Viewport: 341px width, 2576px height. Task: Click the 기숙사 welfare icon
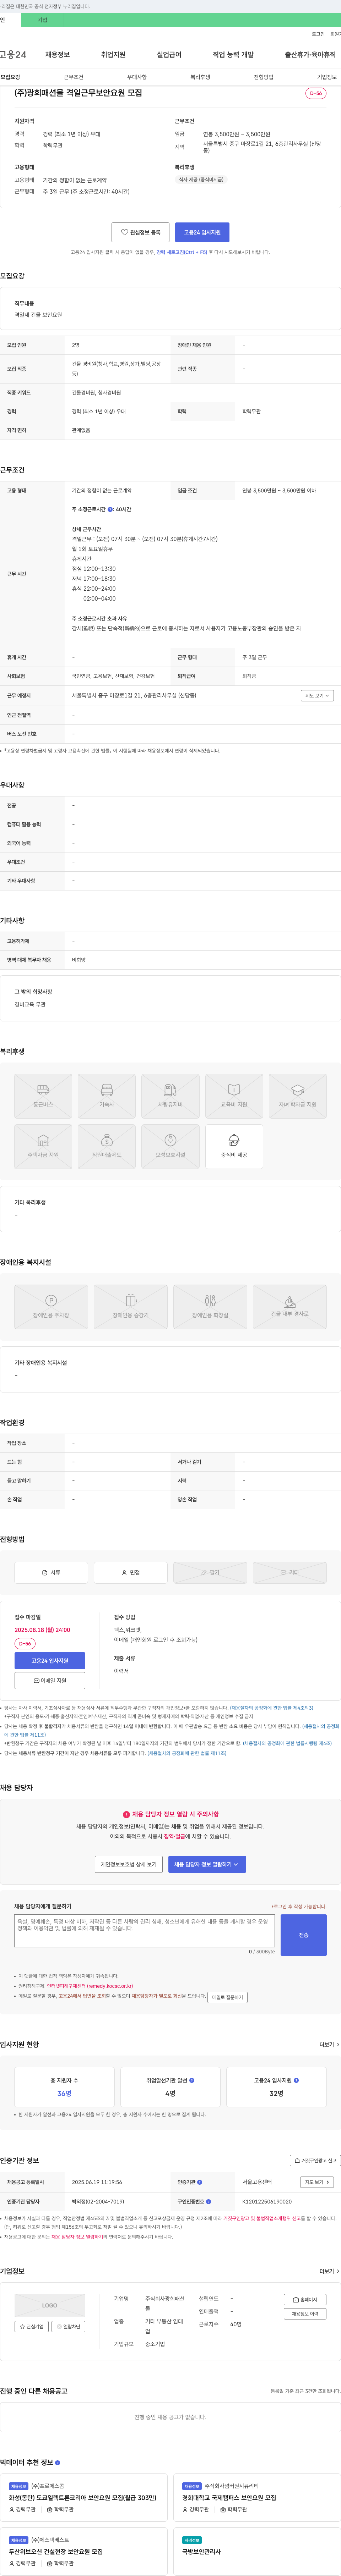(107, 1096)
